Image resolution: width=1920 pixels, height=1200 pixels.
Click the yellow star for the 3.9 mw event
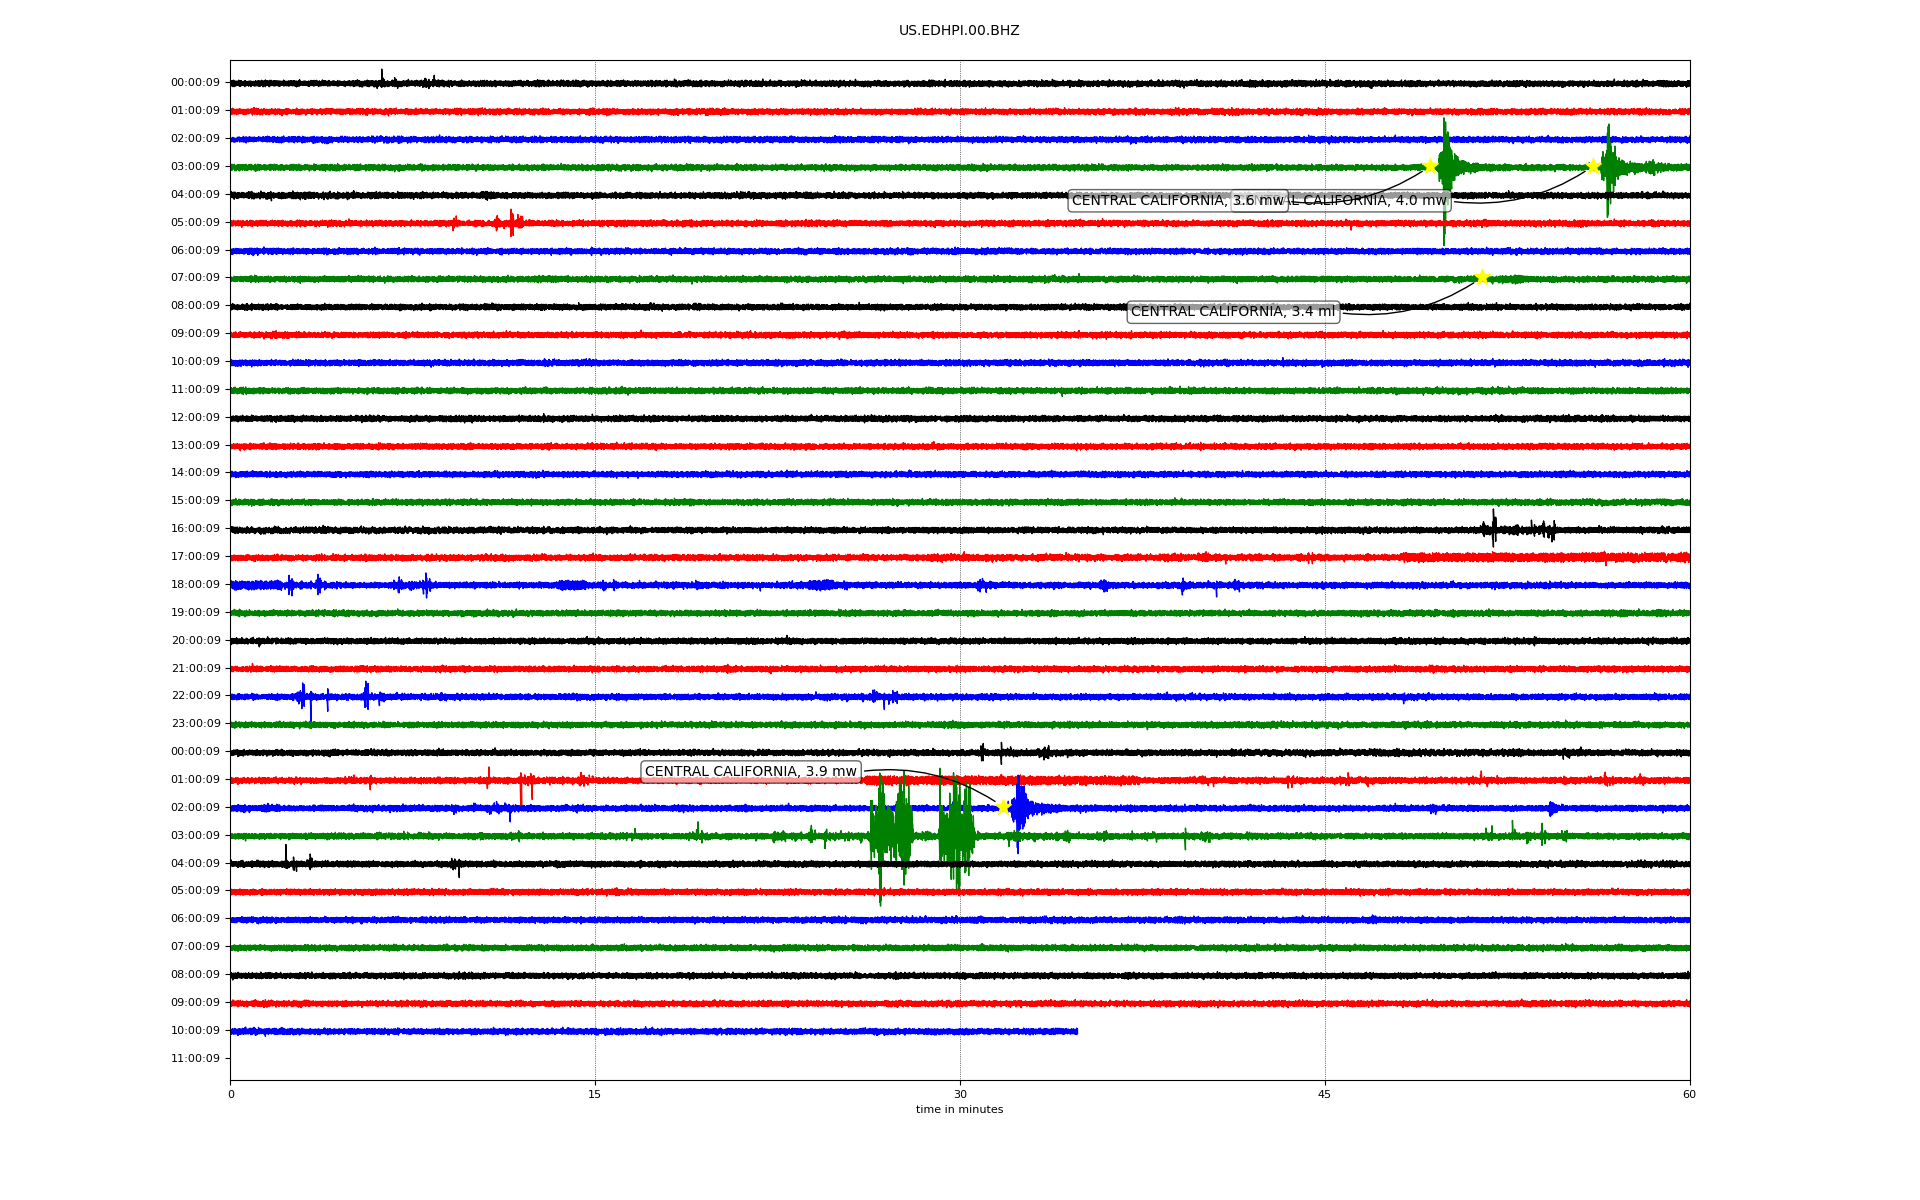coord(1003,807)
